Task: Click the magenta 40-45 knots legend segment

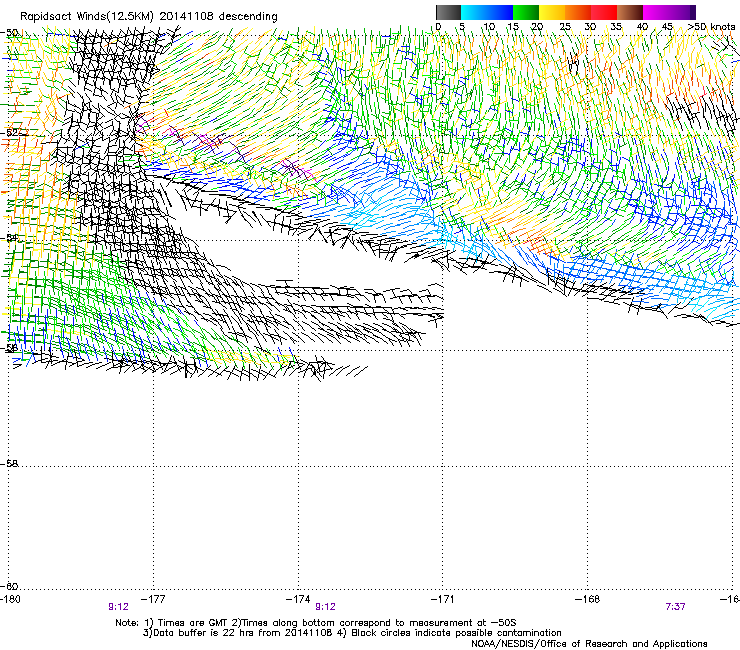Action: pos(656,12)
